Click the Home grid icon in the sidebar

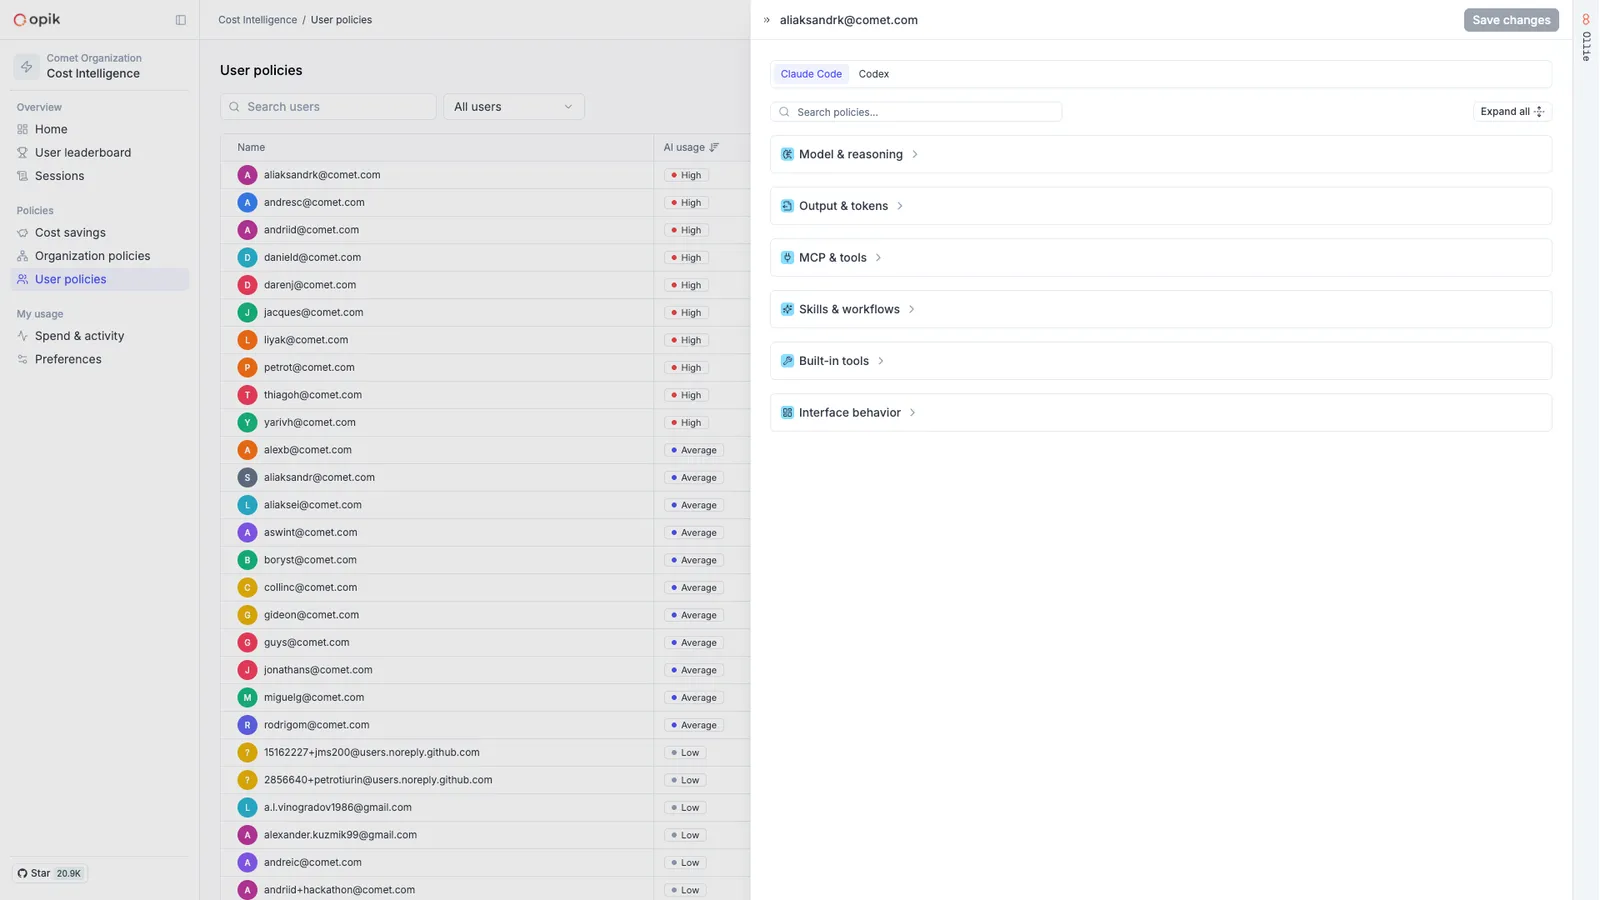coord(22,129)
